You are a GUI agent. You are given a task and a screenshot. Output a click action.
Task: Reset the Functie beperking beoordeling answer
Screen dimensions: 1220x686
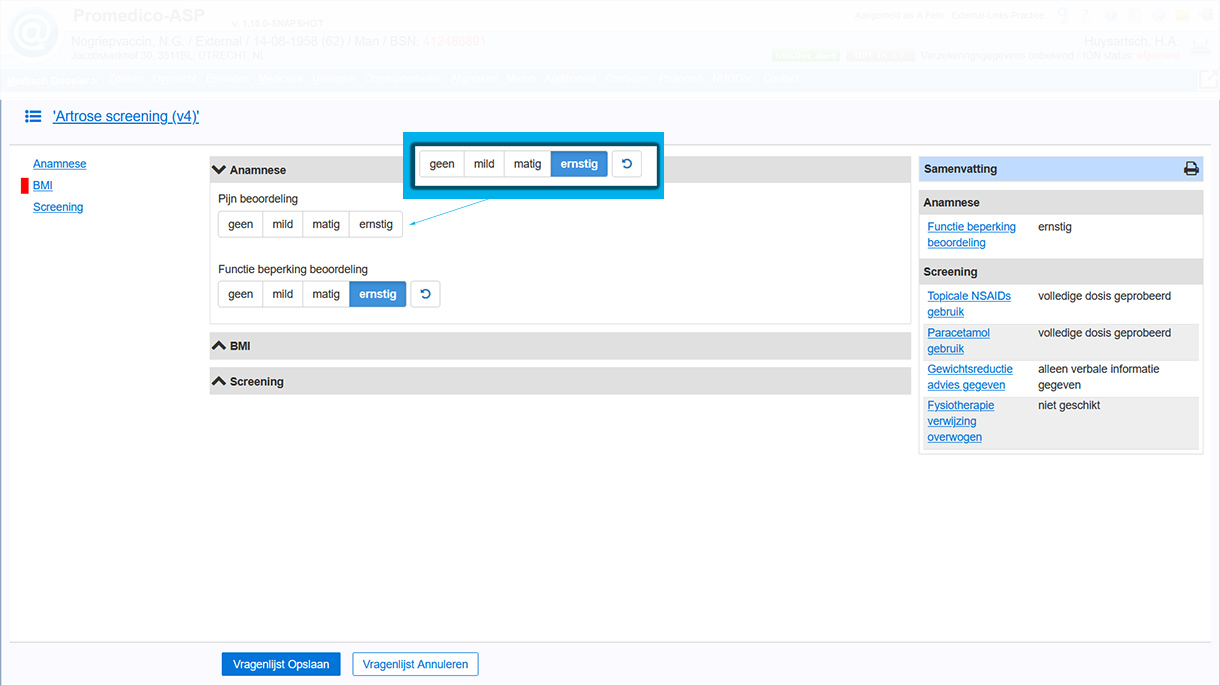coord(425,294)
